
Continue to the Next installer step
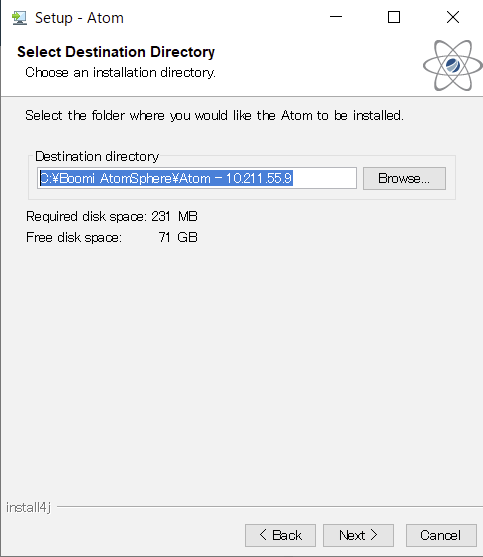click(x=358, y=535)
